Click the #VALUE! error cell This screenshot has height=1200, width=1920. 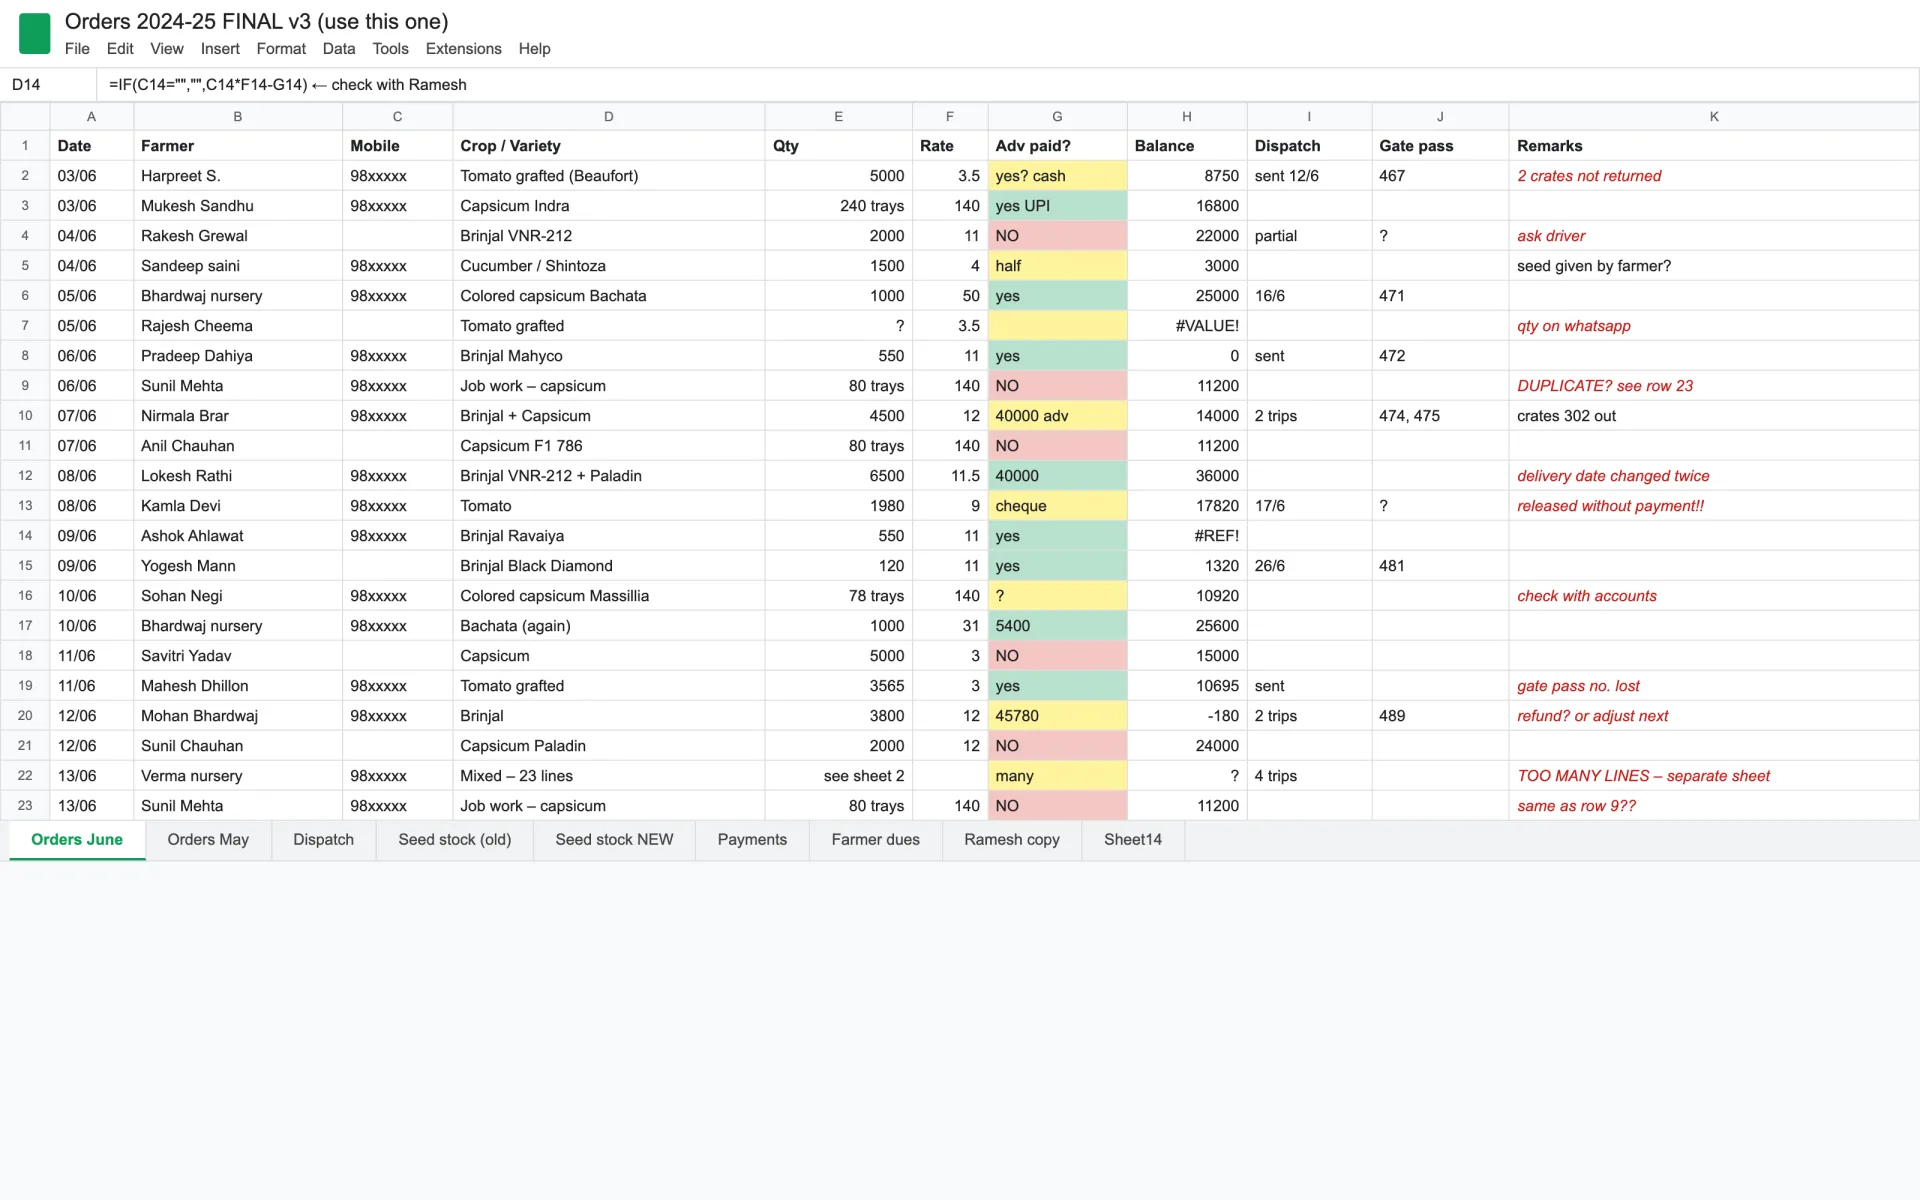pyautogui.click(x=1187, y=326)
